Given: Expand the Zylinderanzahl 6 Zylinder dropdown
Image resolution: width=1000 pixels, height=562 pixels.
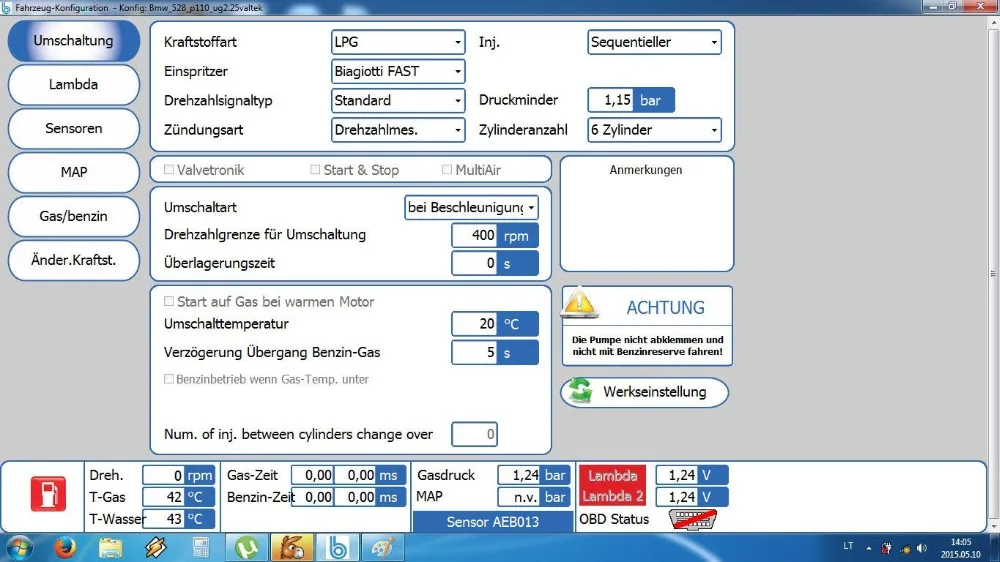Looking at the screenshot, I should pos(654,130).
